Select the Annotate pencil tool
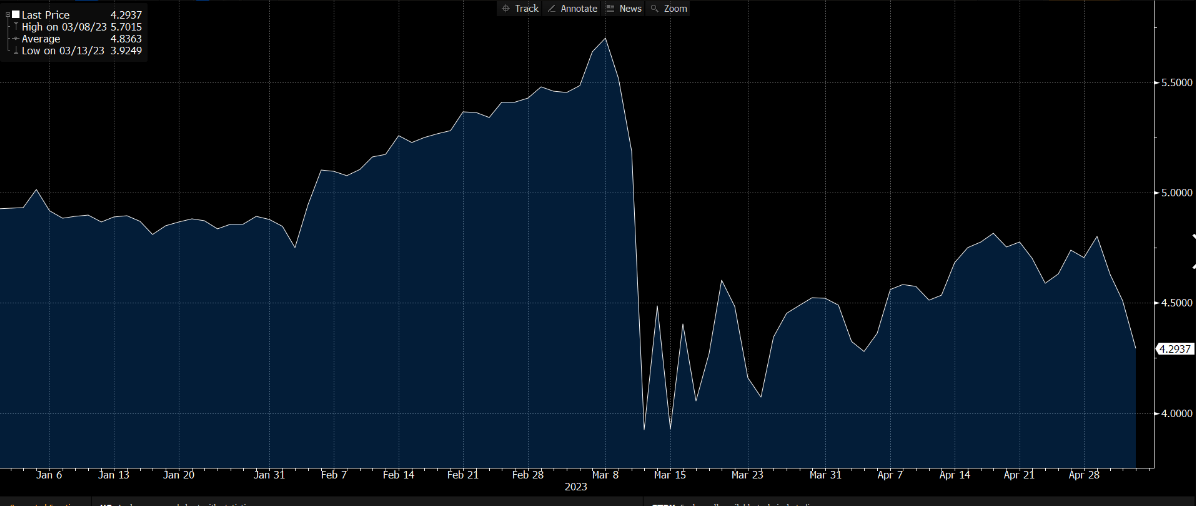The image size is (1196, 506). point(572,8)
